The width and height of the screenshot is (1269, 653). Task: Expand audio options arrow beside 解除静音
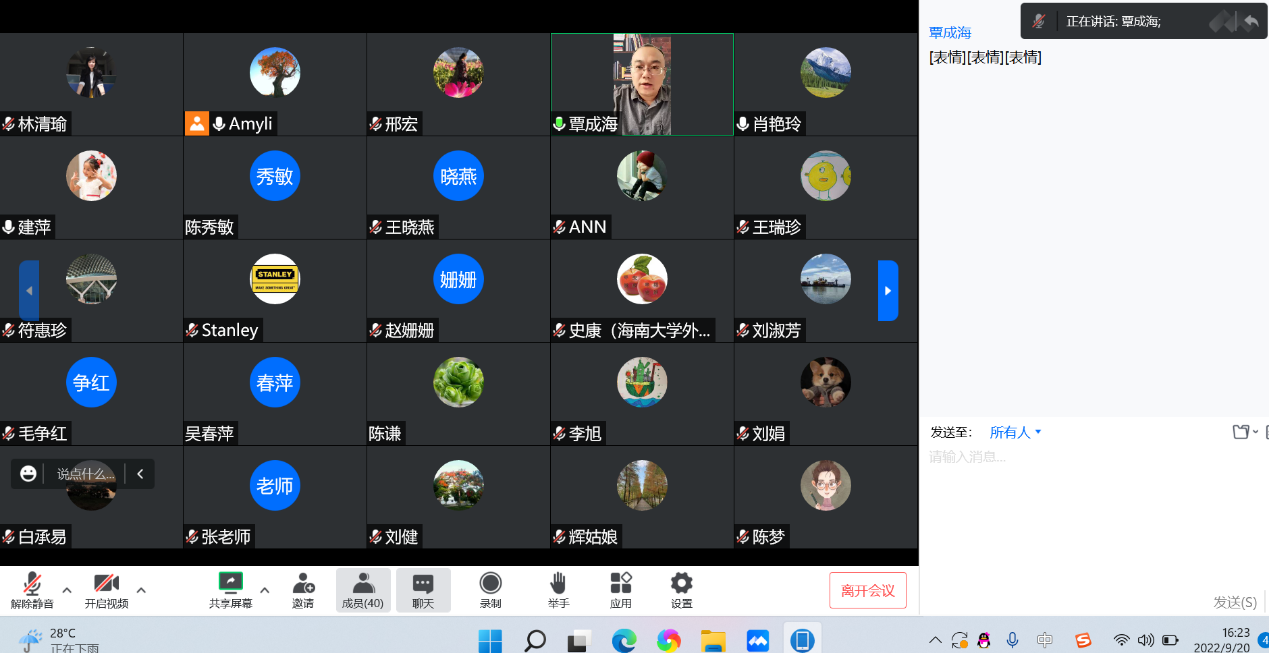pos(67,589)
